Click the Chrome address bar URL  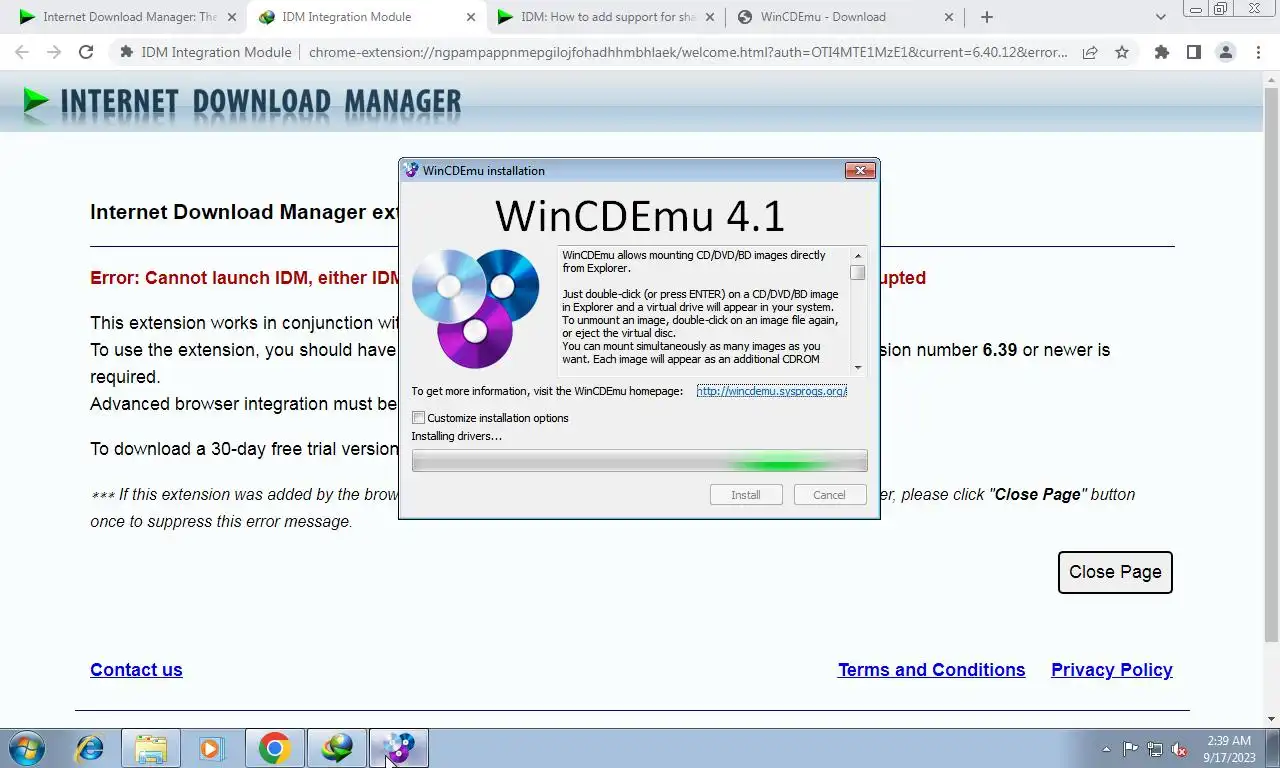click(687, 52)
